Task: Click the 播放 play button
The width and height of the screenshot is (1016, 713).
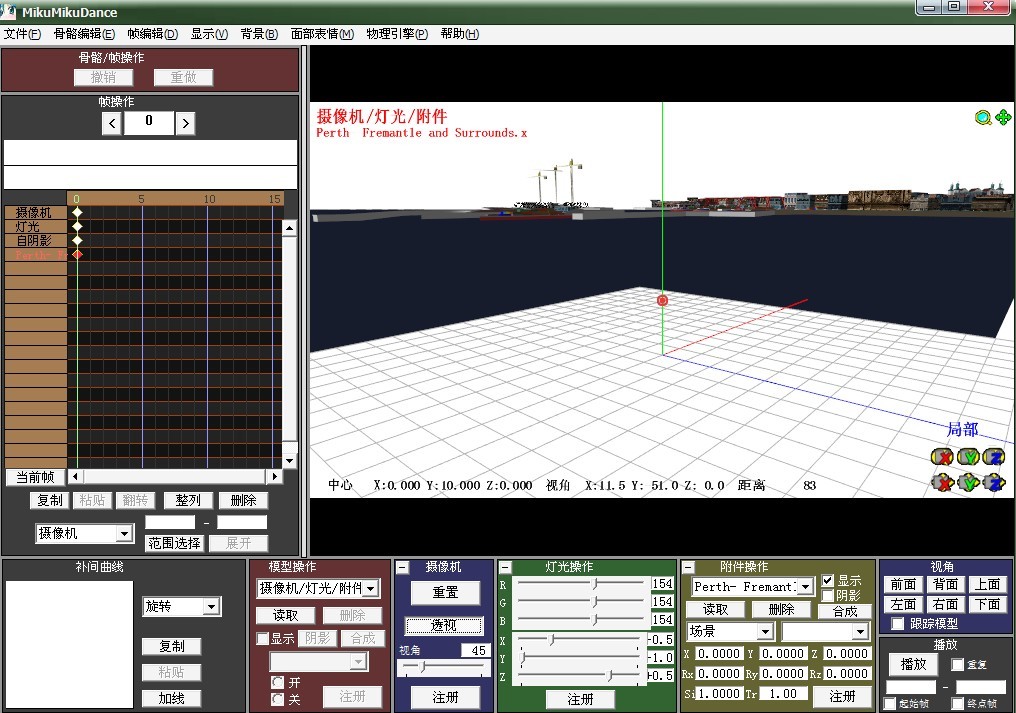Action: [913, 664]
